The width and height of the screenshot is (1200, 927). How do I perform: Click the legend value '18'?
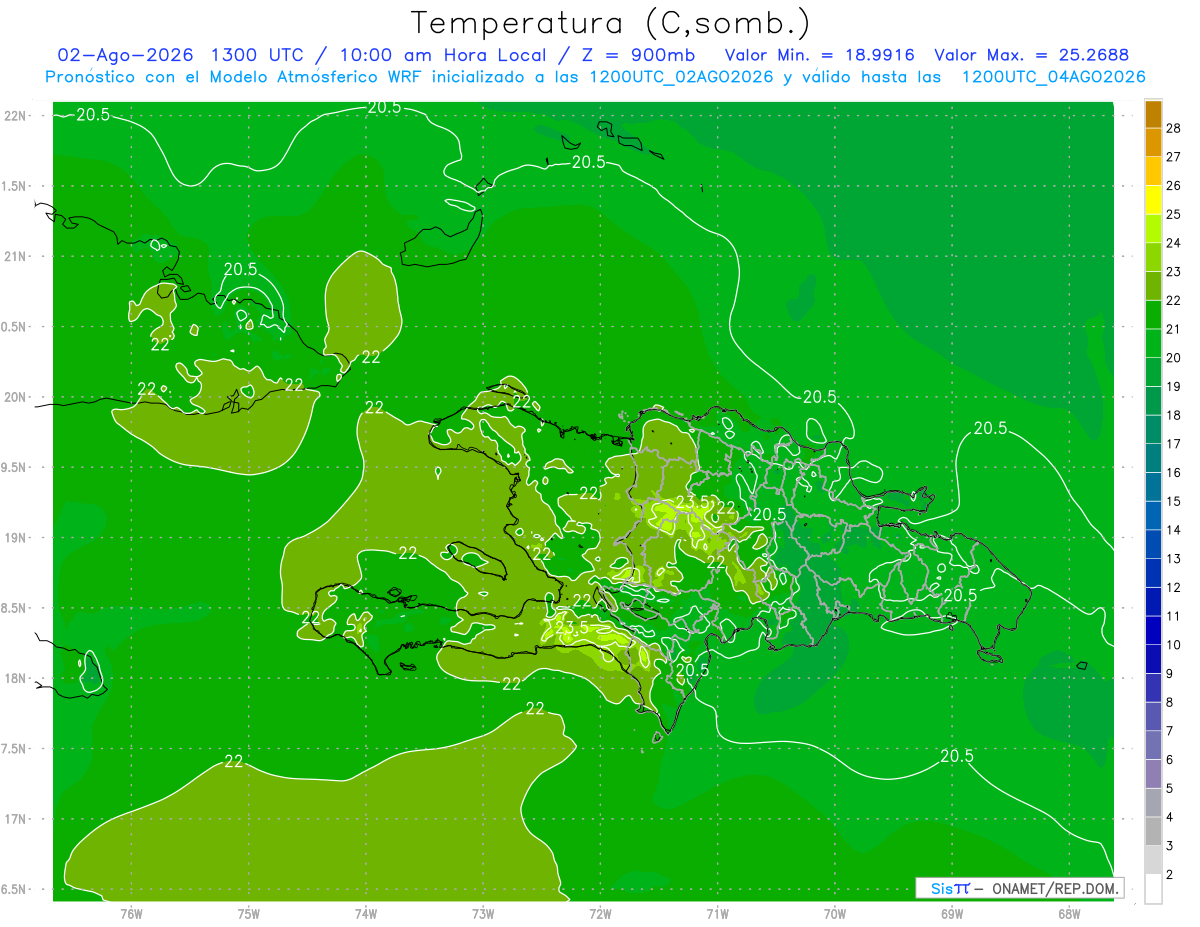point(1174,415)
